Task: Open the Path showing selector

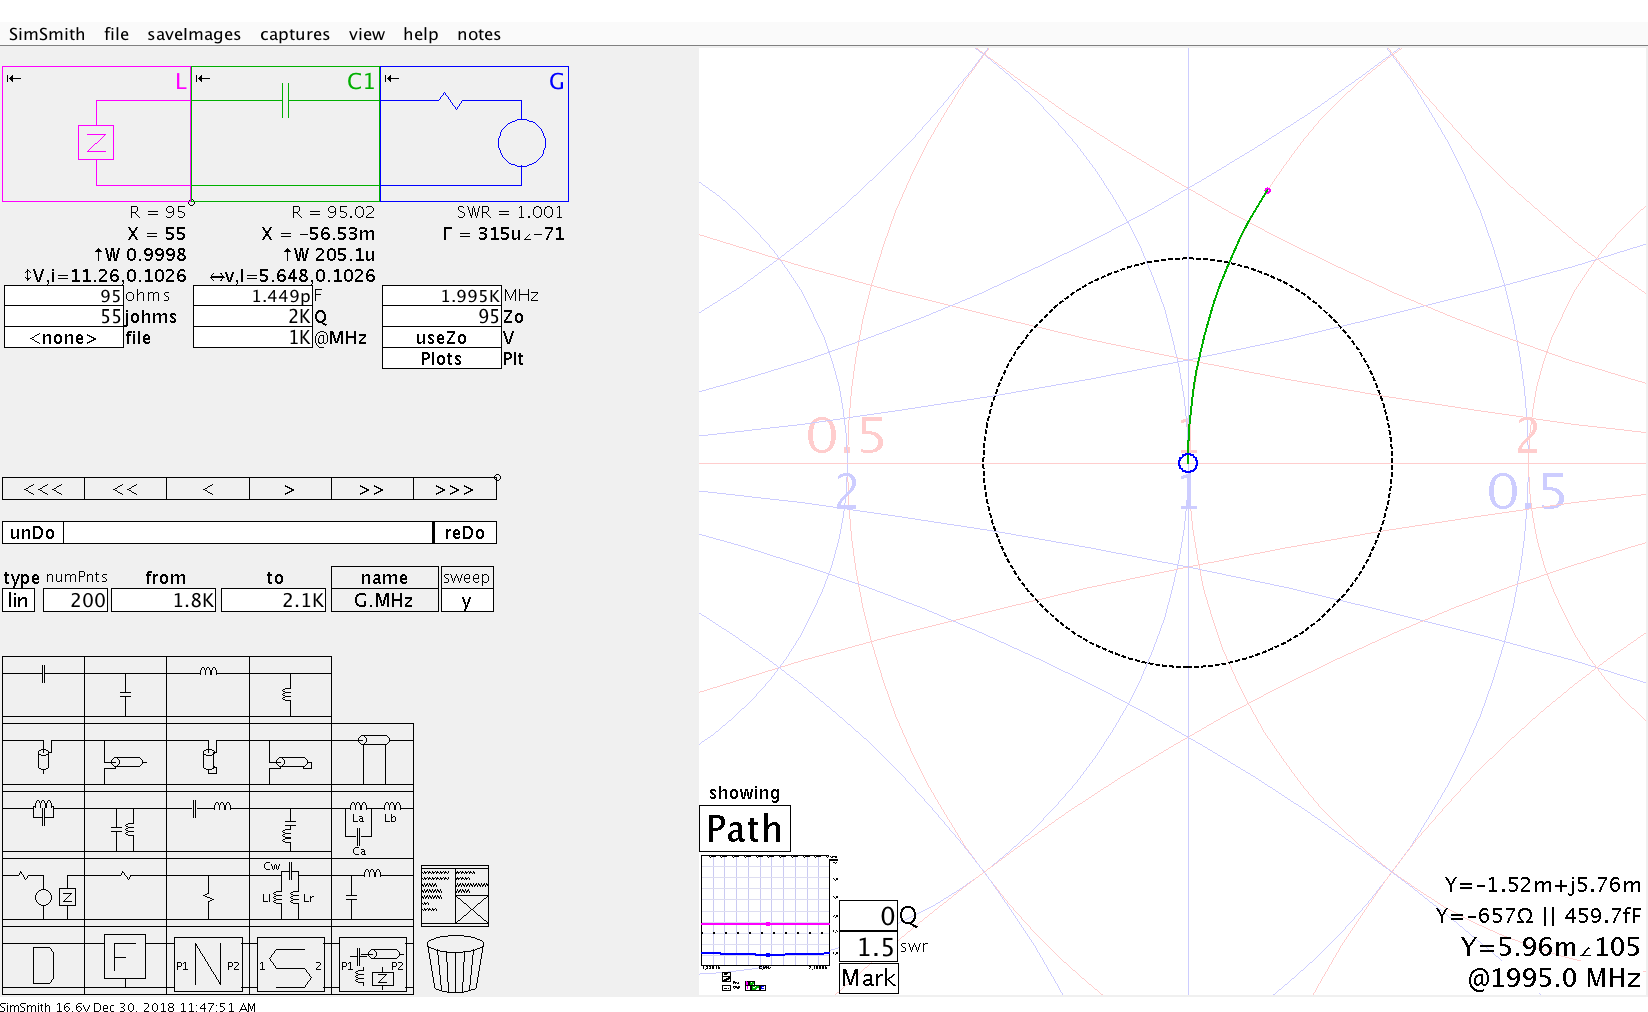Action: pos(744,828)
